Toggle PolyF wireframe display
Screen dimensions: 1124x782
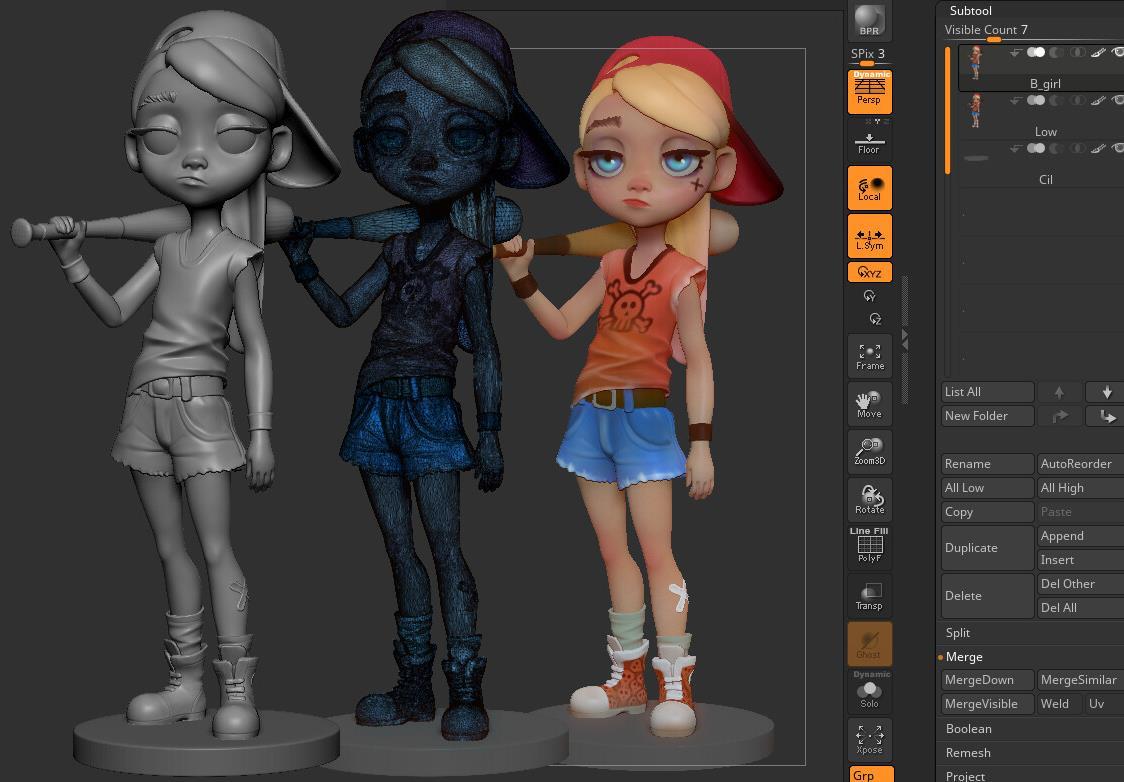tap(869, 545)
